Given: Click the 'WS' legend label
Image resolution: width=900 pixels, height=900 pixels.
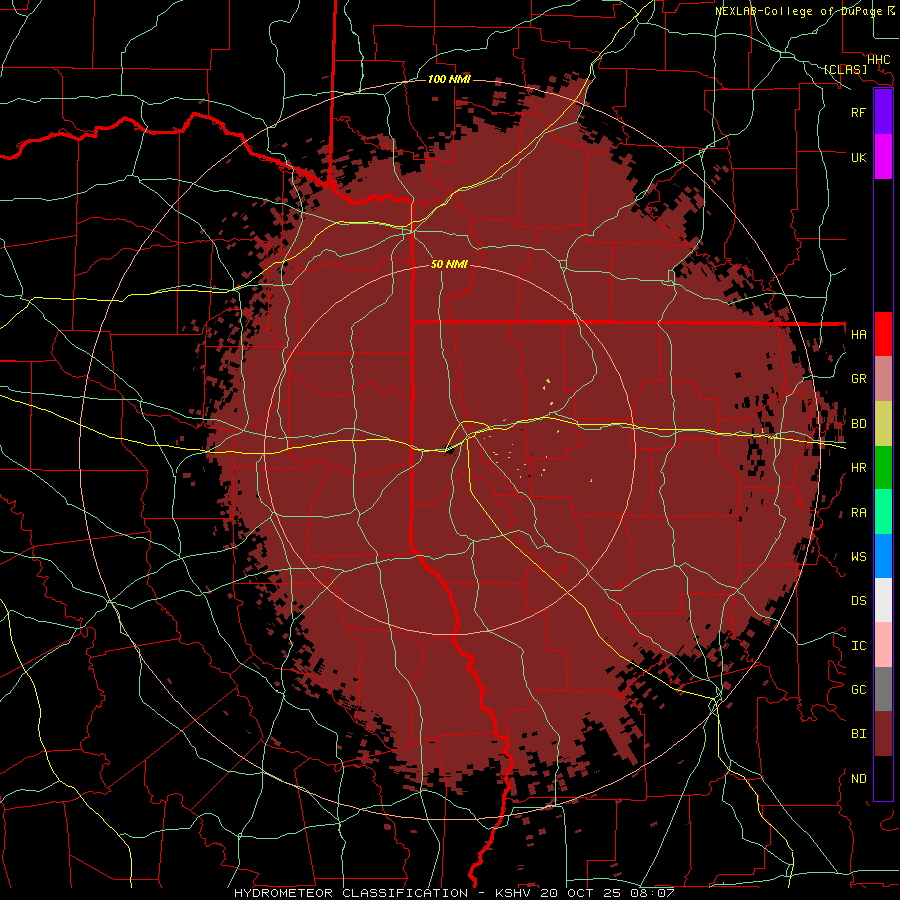Looking at the screenshot, I should (858, 556).
